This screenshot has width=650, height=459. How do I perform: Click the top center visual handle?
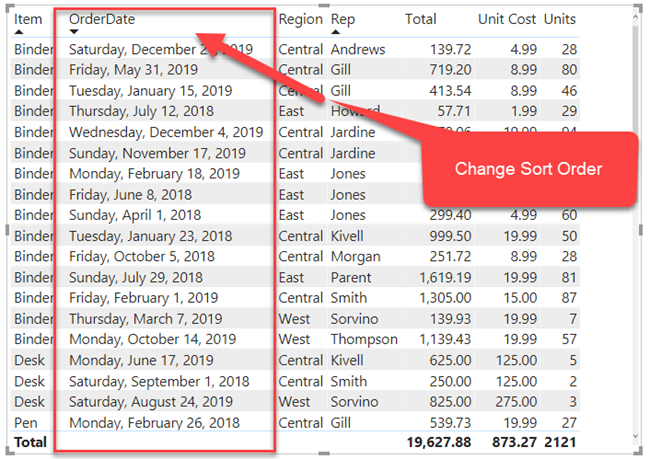[x=324, y=5]
